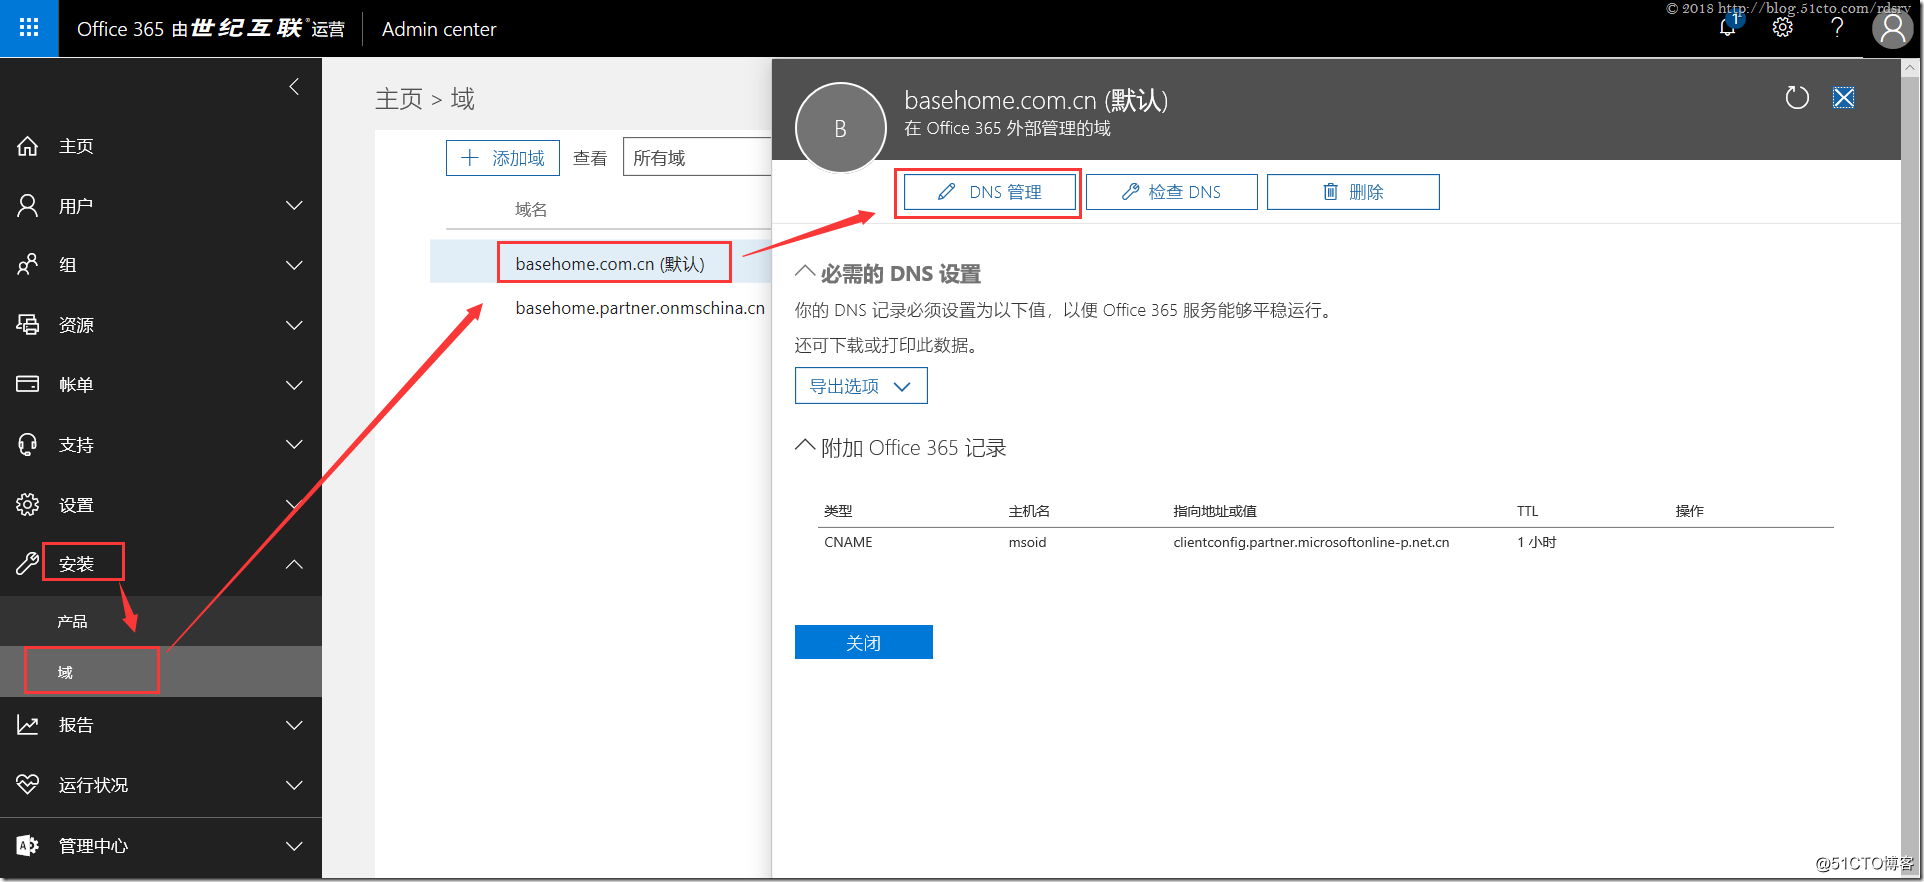Open the 所有域 view filter dropdown
This screenshot has width=1924, height=882.
(697, 158)
